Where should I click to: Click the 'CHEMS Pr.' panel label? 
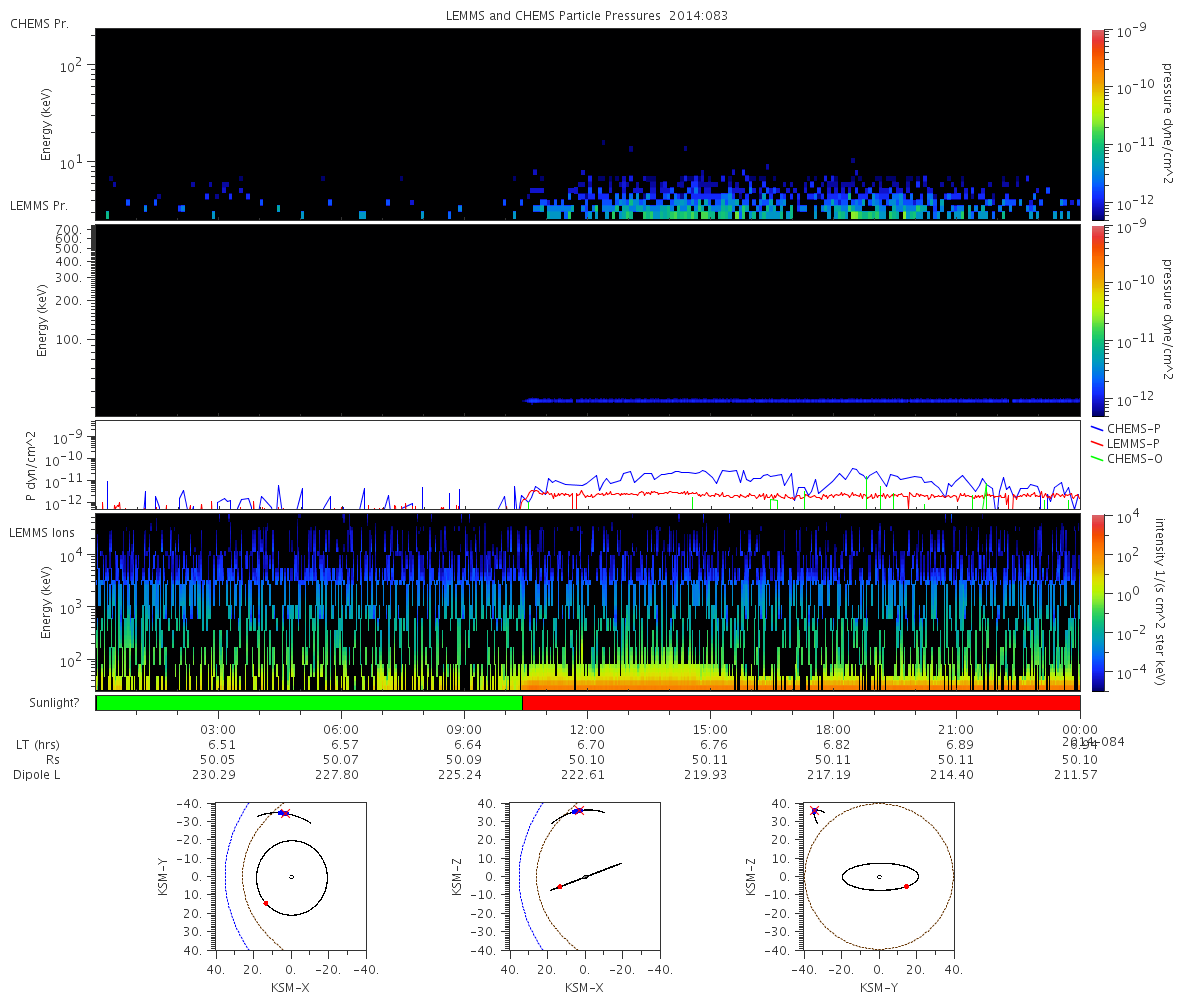[x=39, y=23]
